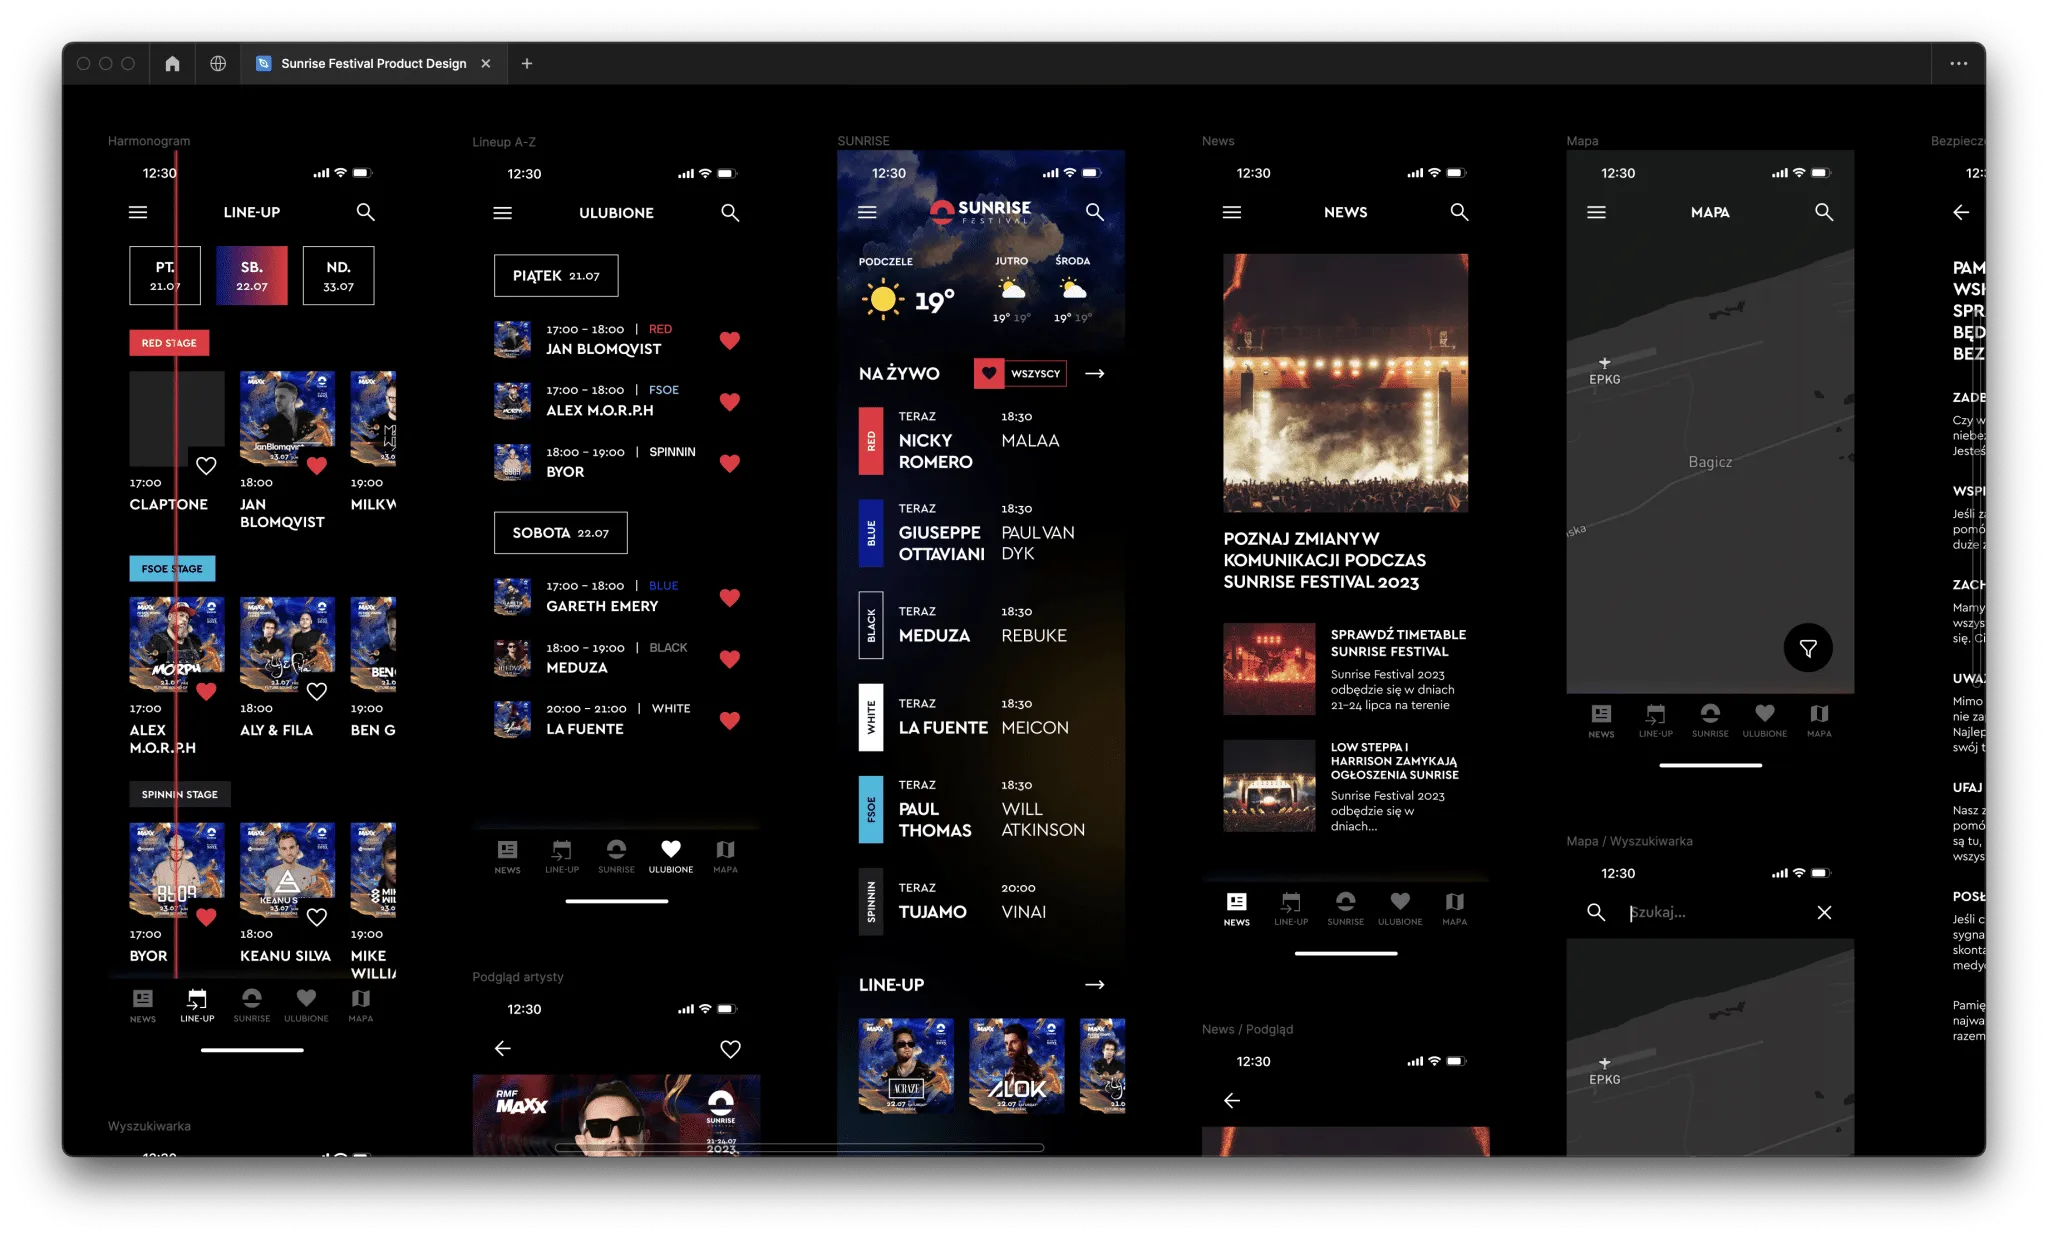Remove Gareth Emery from favorites list

pyautogui.click(x=730, y=598)
